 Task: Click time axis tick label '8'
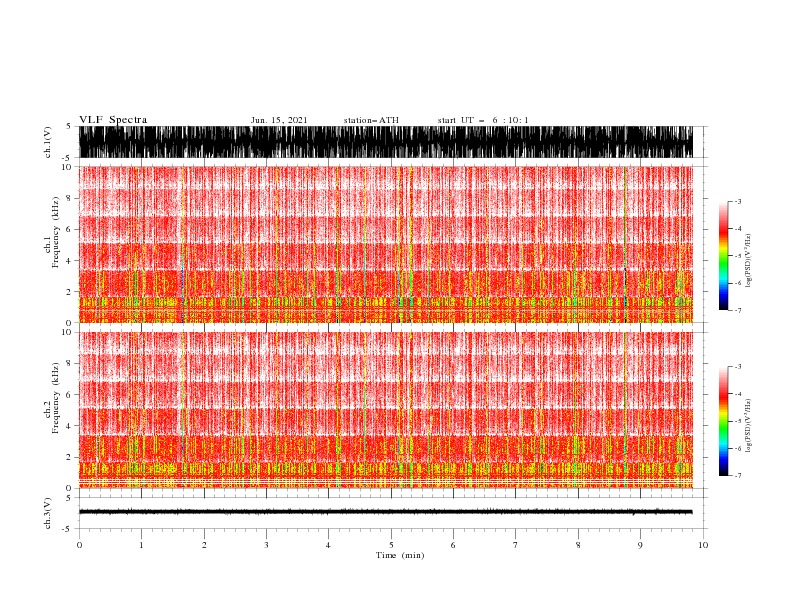click(x=578, y=545)
